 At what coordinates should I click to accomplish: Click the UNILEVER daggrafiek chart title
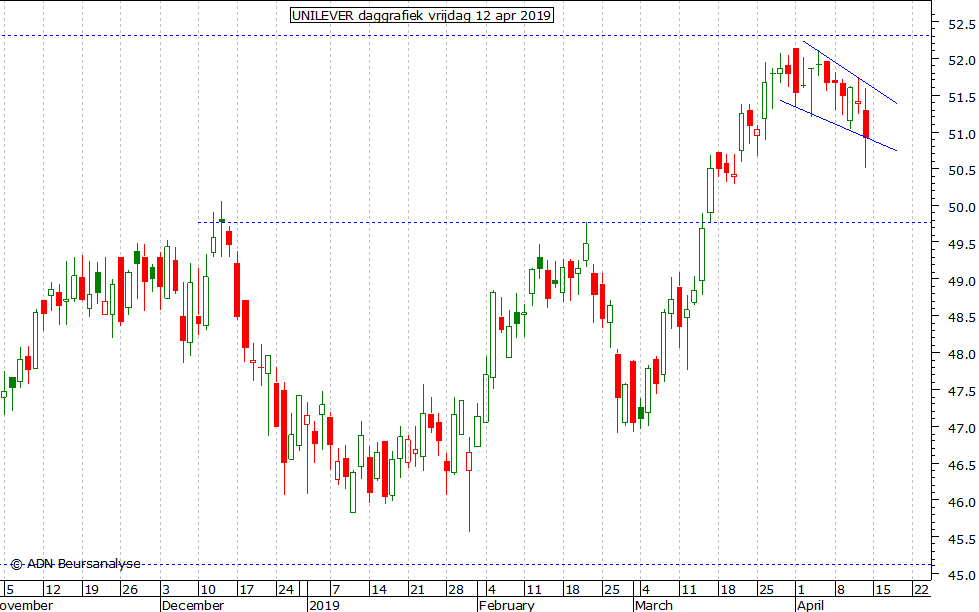(x=421, y=15)
